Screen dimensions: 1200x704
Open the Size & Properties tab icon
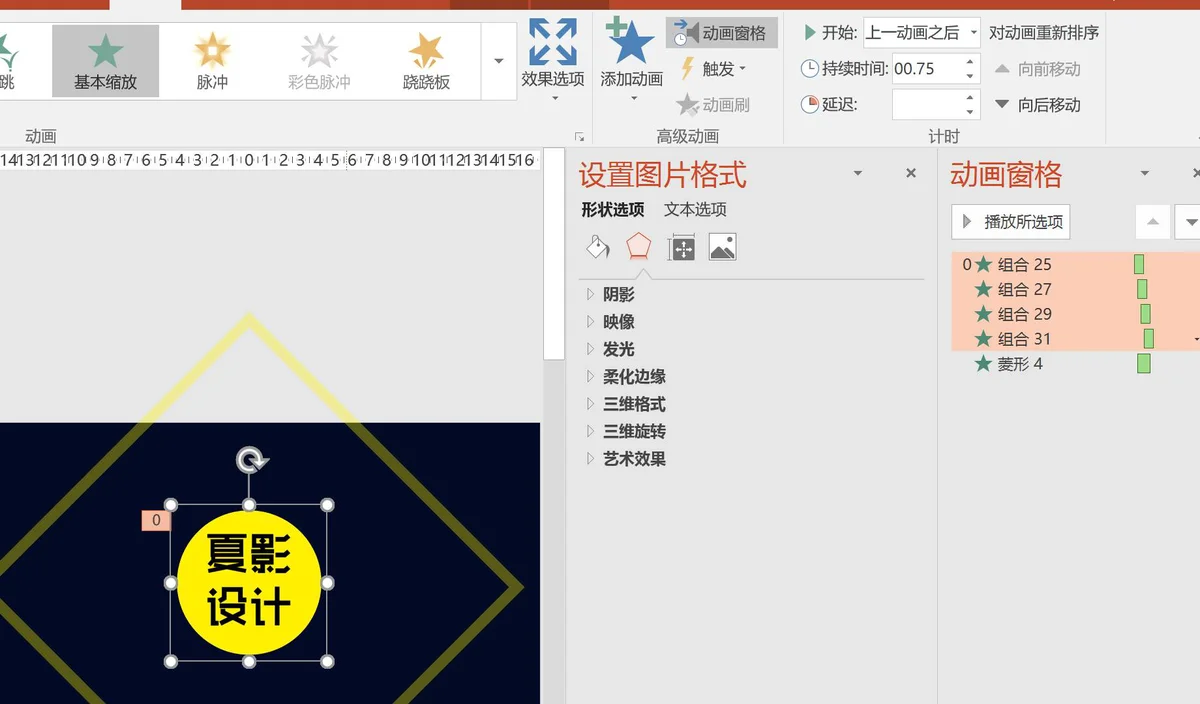(x=681, y=247)
